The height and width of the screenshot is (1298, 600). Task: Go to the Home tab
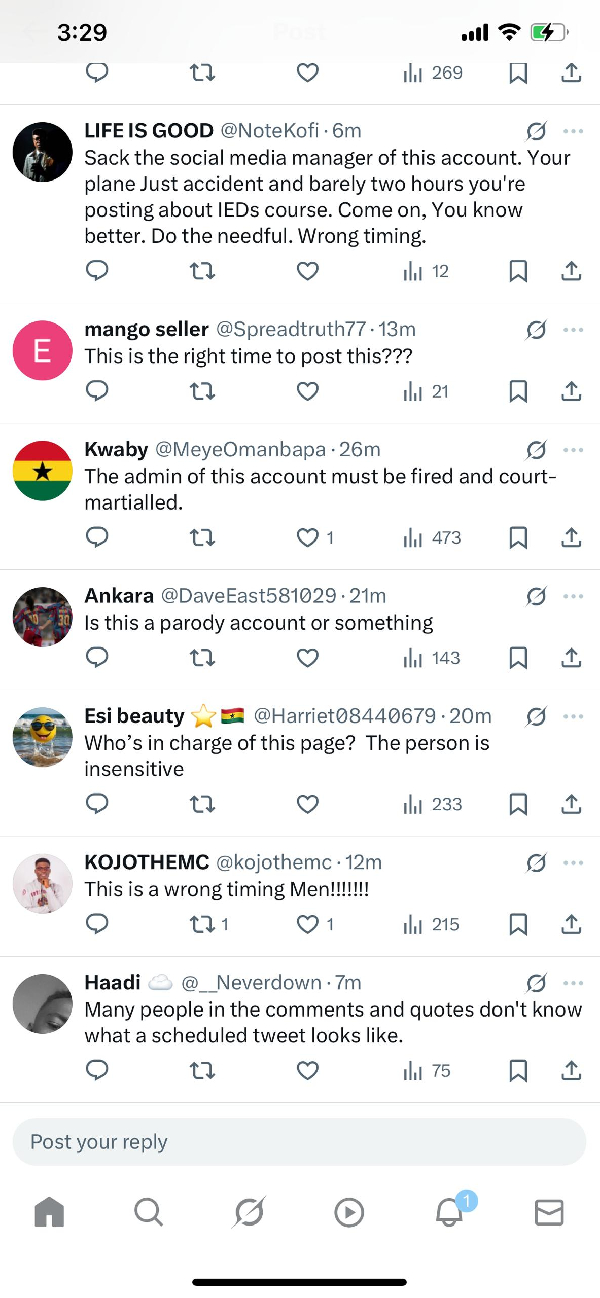[x=49, y=1212]
